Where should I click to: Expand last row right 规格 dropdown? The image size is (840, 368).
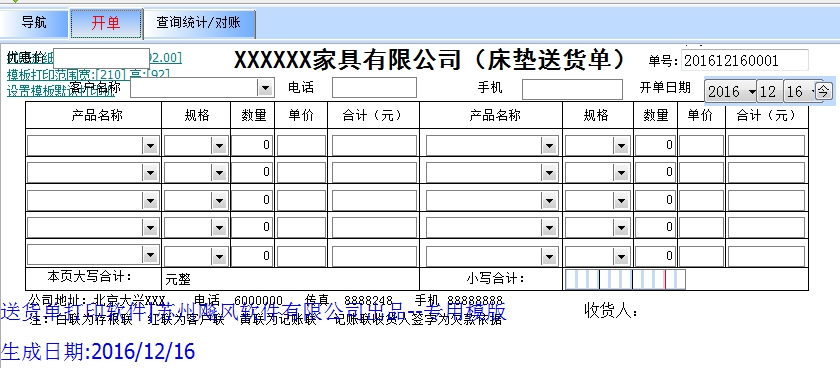[x=621, y=257]
